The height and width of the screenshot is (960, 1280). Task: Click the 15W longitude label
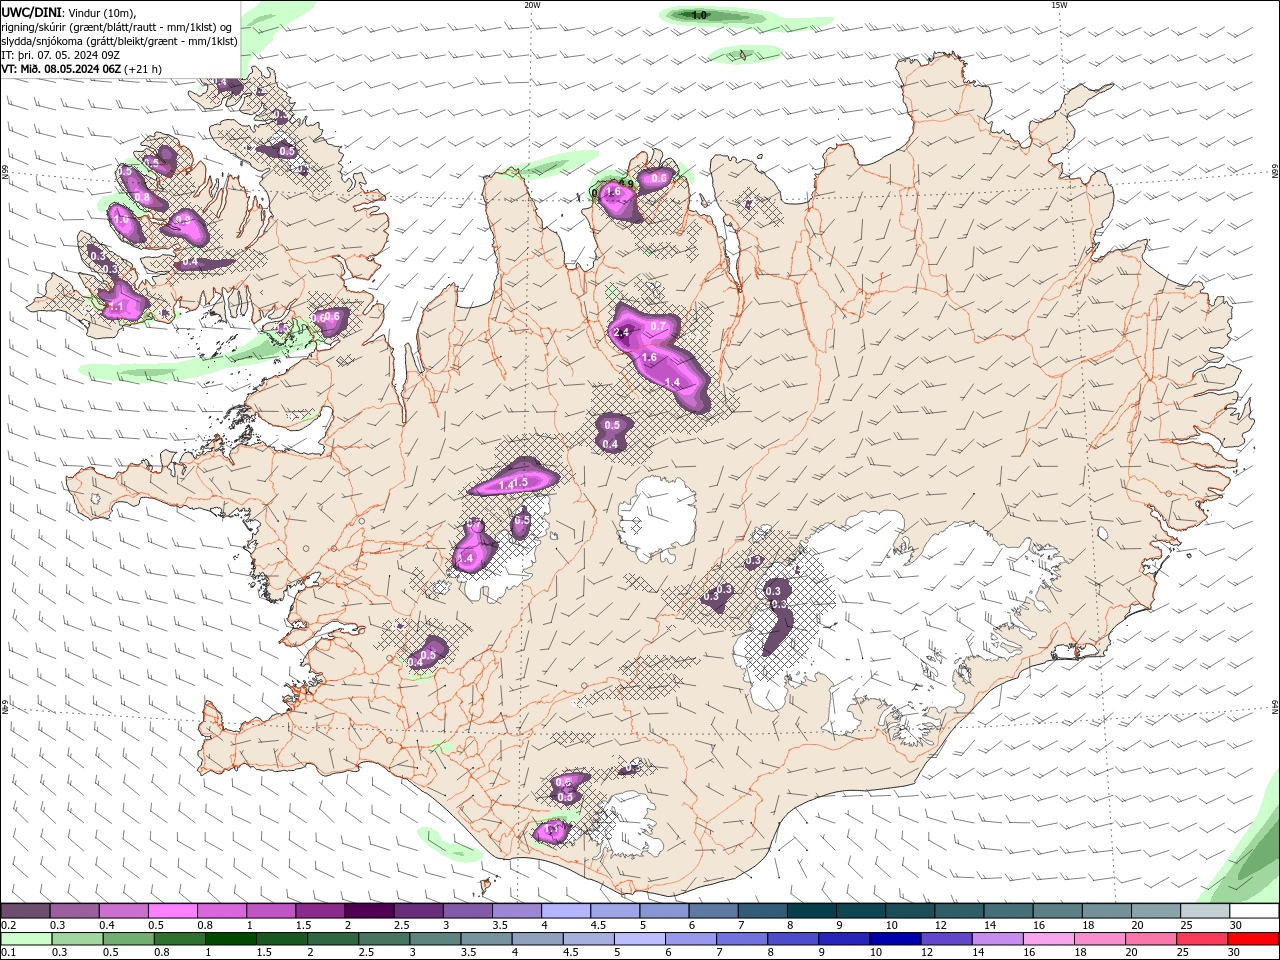(1059, 5)
